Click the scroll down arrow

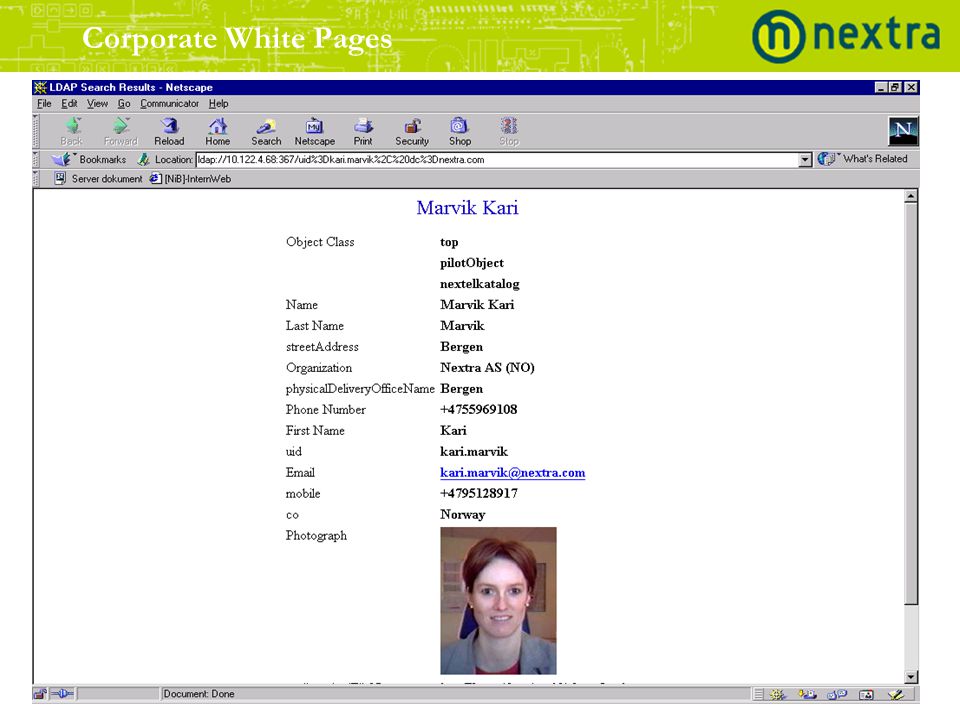[x=911, y=677]
